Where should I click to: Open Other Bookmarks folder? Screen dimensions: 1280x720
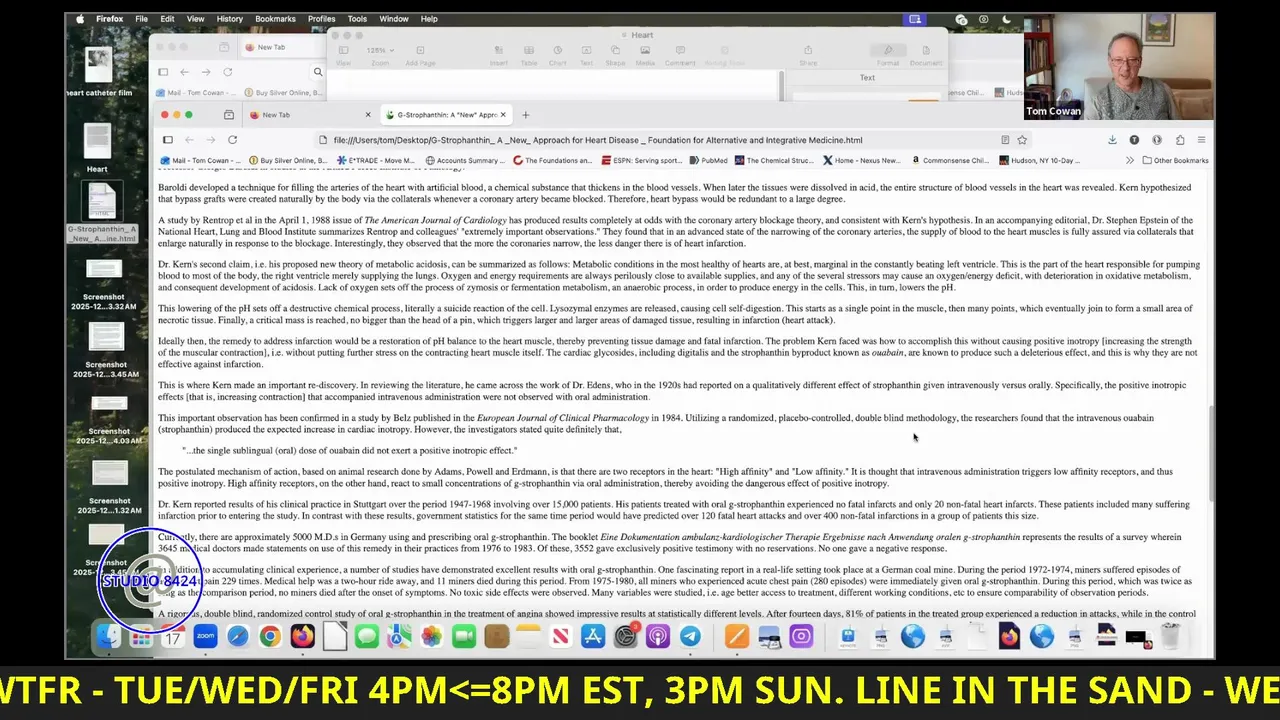(x=1175, y=160)
